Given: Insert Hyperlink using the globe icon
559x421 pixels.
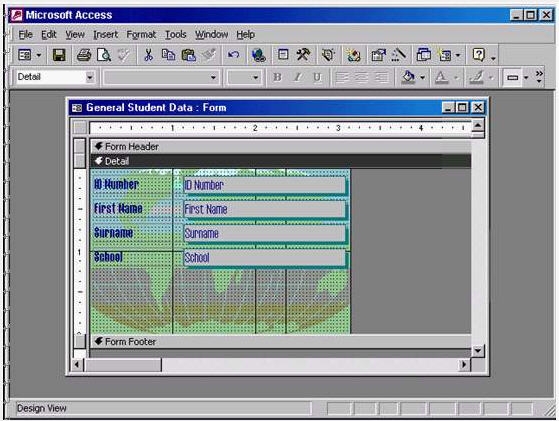Looking at the screenshot, I should point(258,55).
